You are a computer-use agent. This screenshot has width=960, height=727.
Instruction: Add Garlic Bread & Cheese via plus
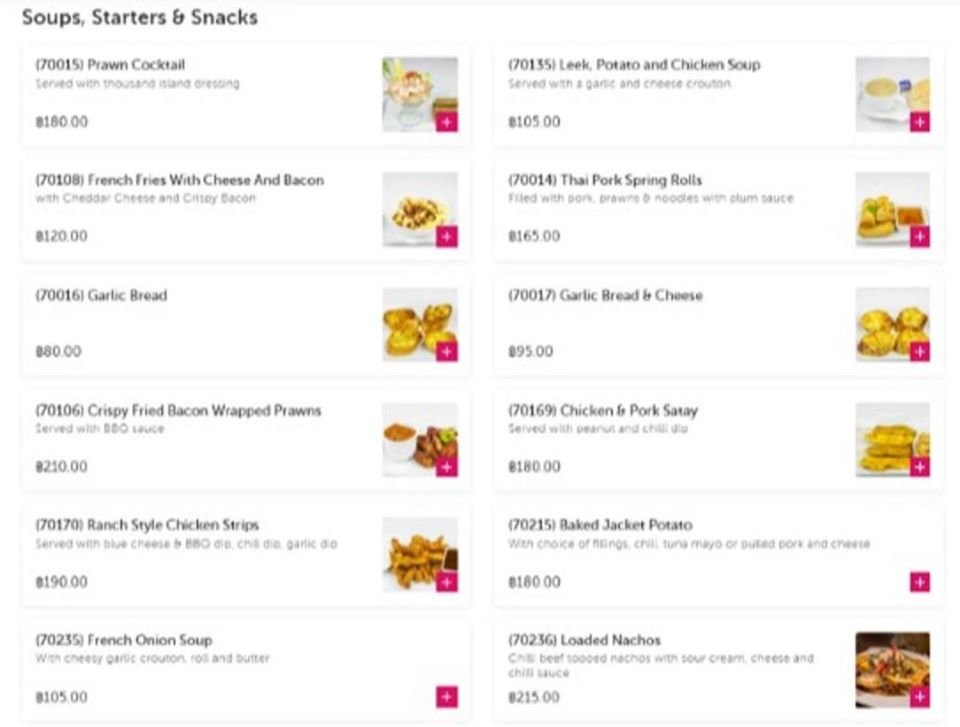click(x=920, y=352)
